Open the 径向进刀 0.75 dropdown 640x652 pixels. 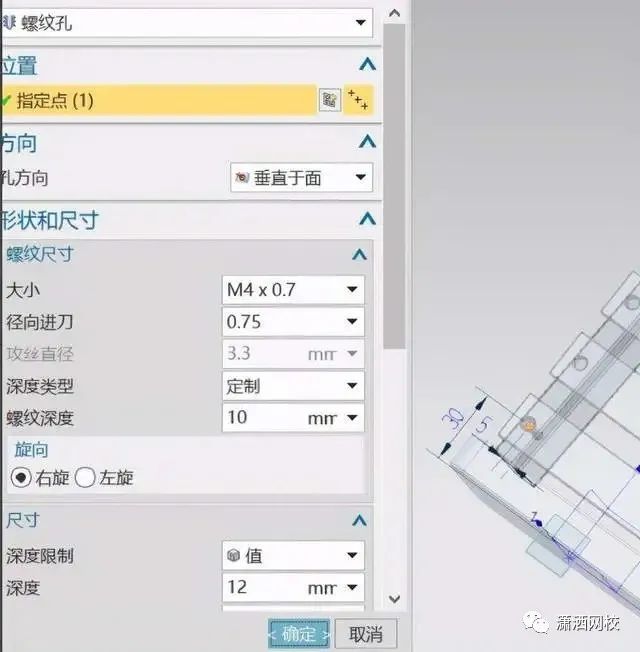point(293,321)
